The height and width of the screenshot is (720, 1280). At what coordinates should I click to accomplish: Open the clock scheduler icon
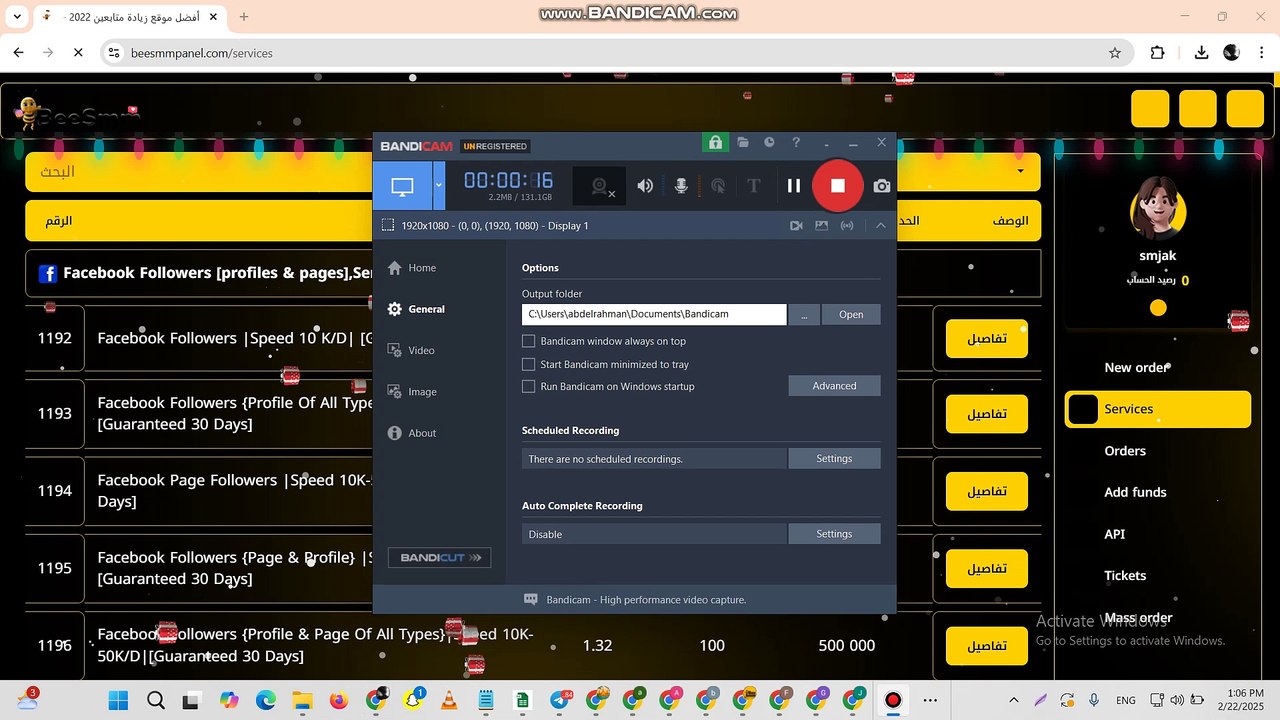770,143
